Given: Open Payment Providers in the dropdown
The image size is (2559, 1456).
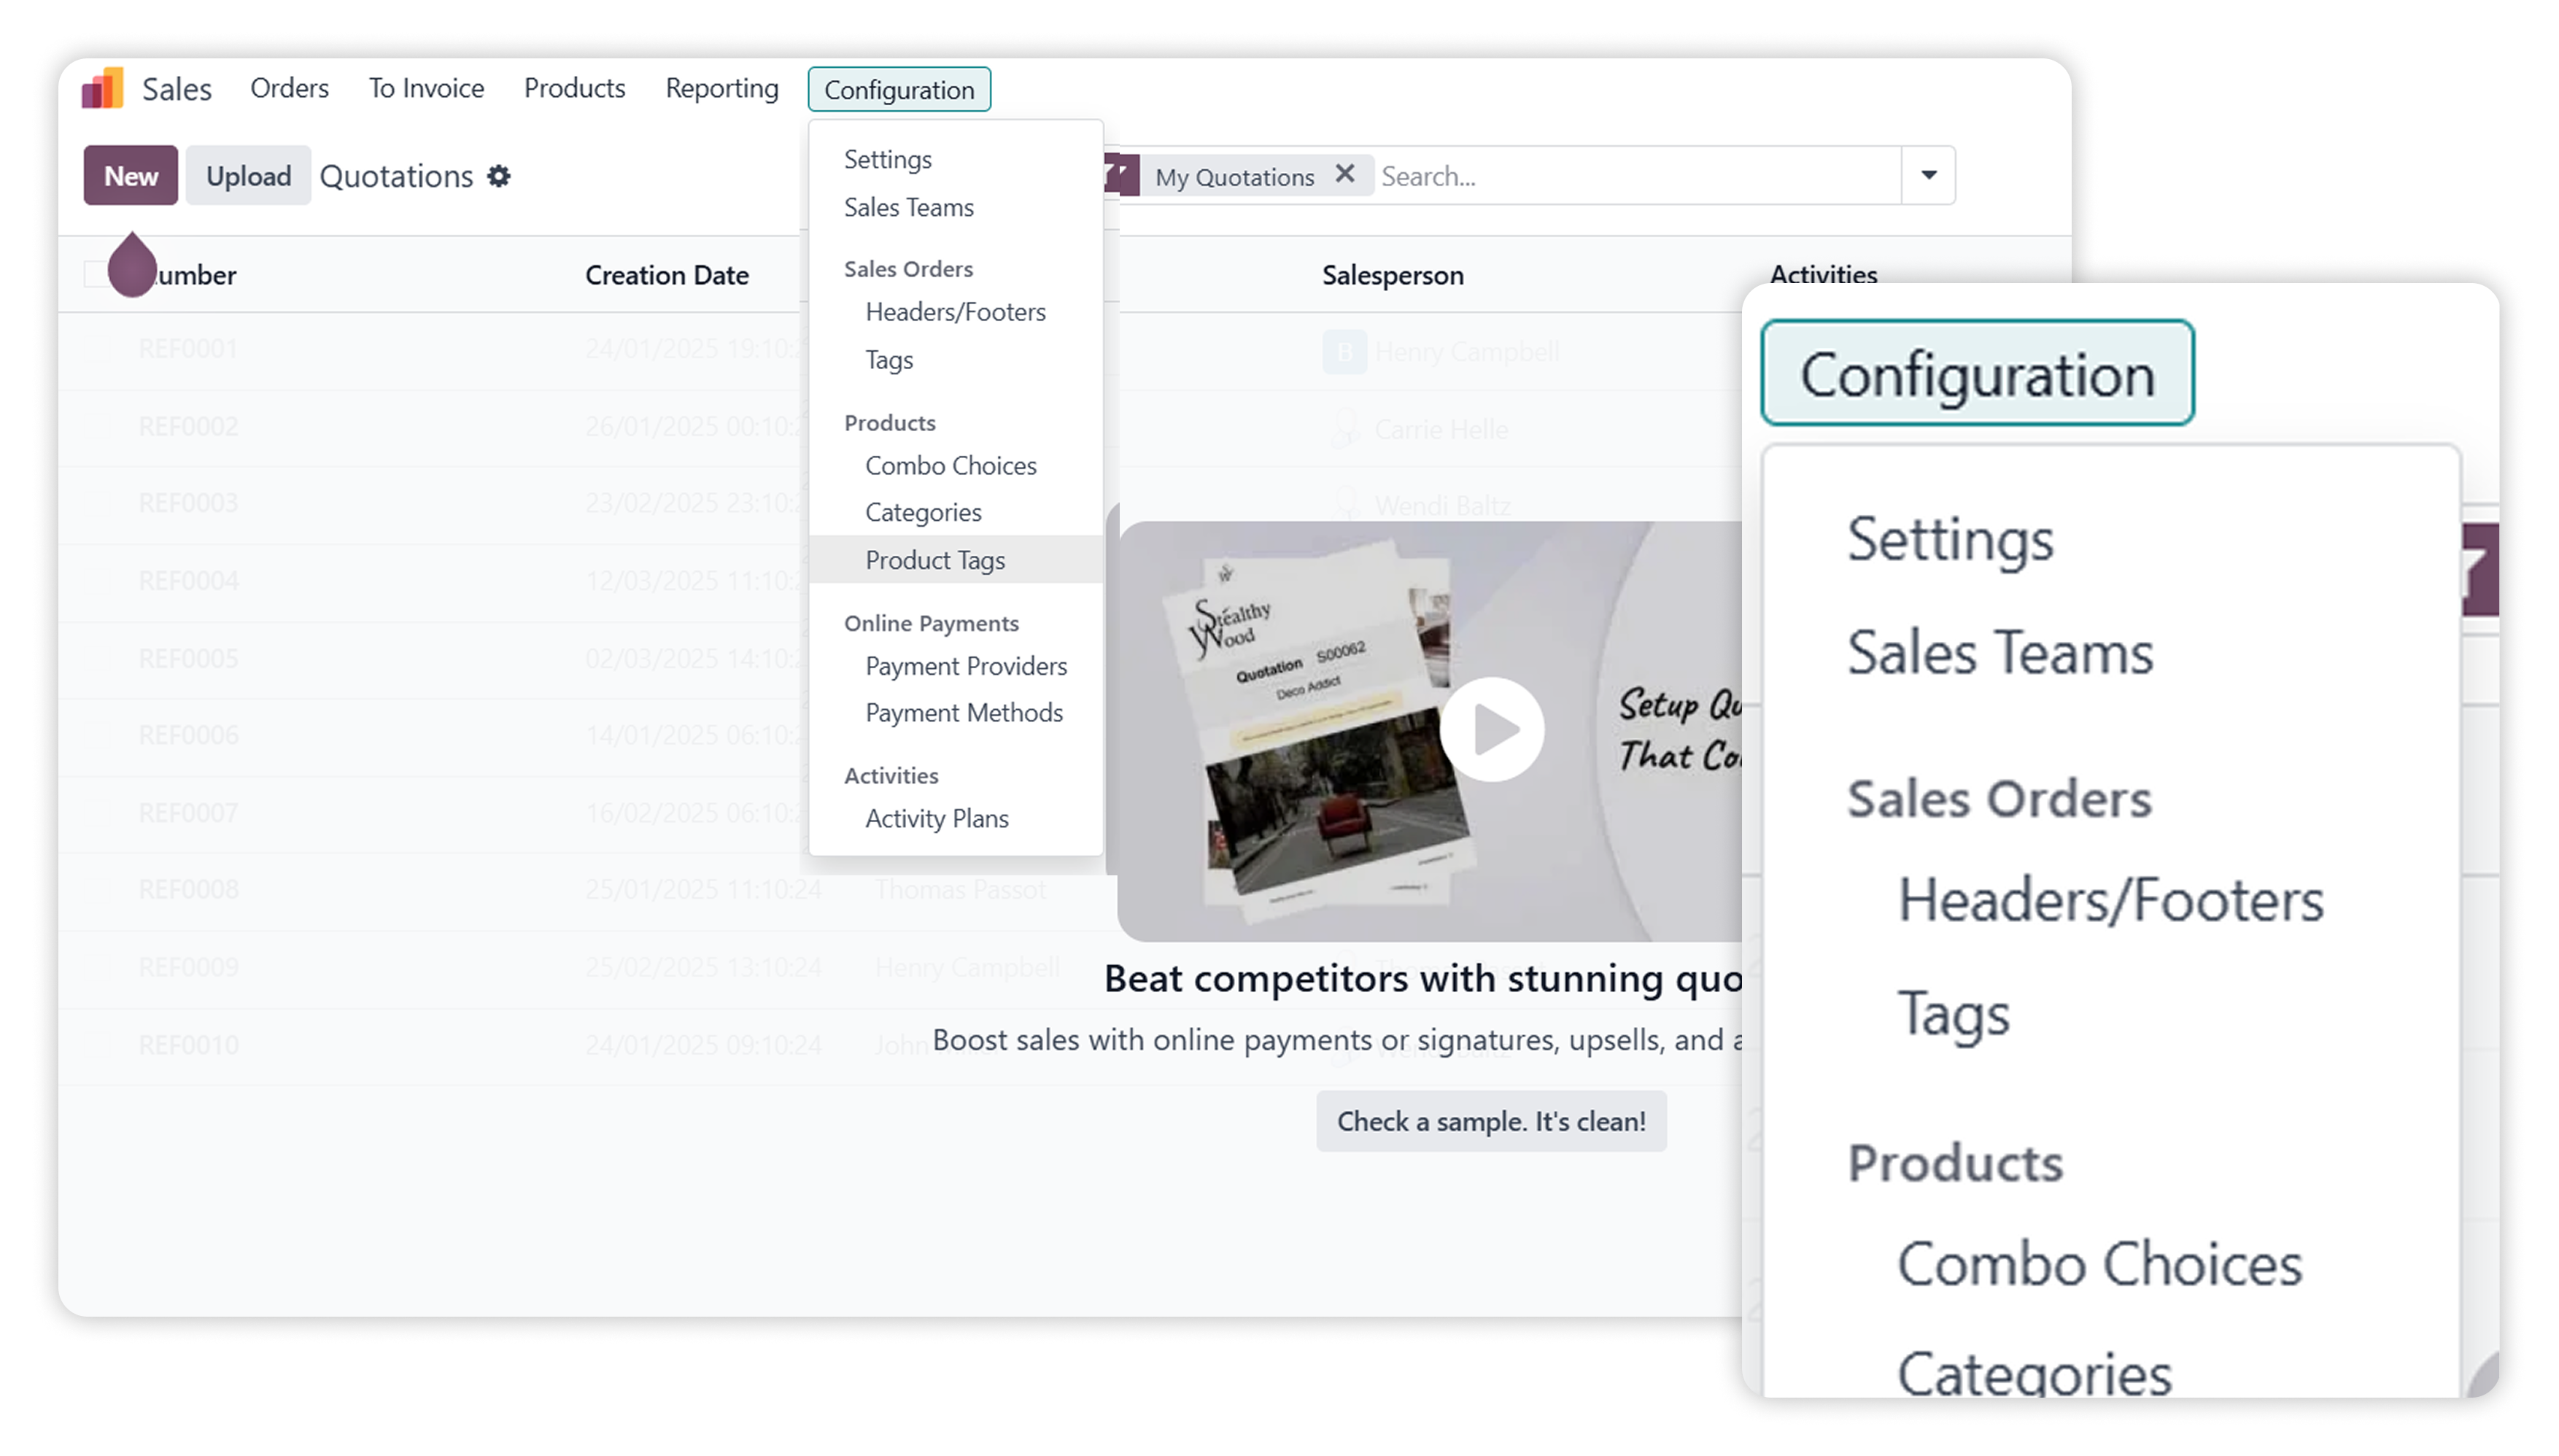Looking at the screenshot, I should 966,666.
